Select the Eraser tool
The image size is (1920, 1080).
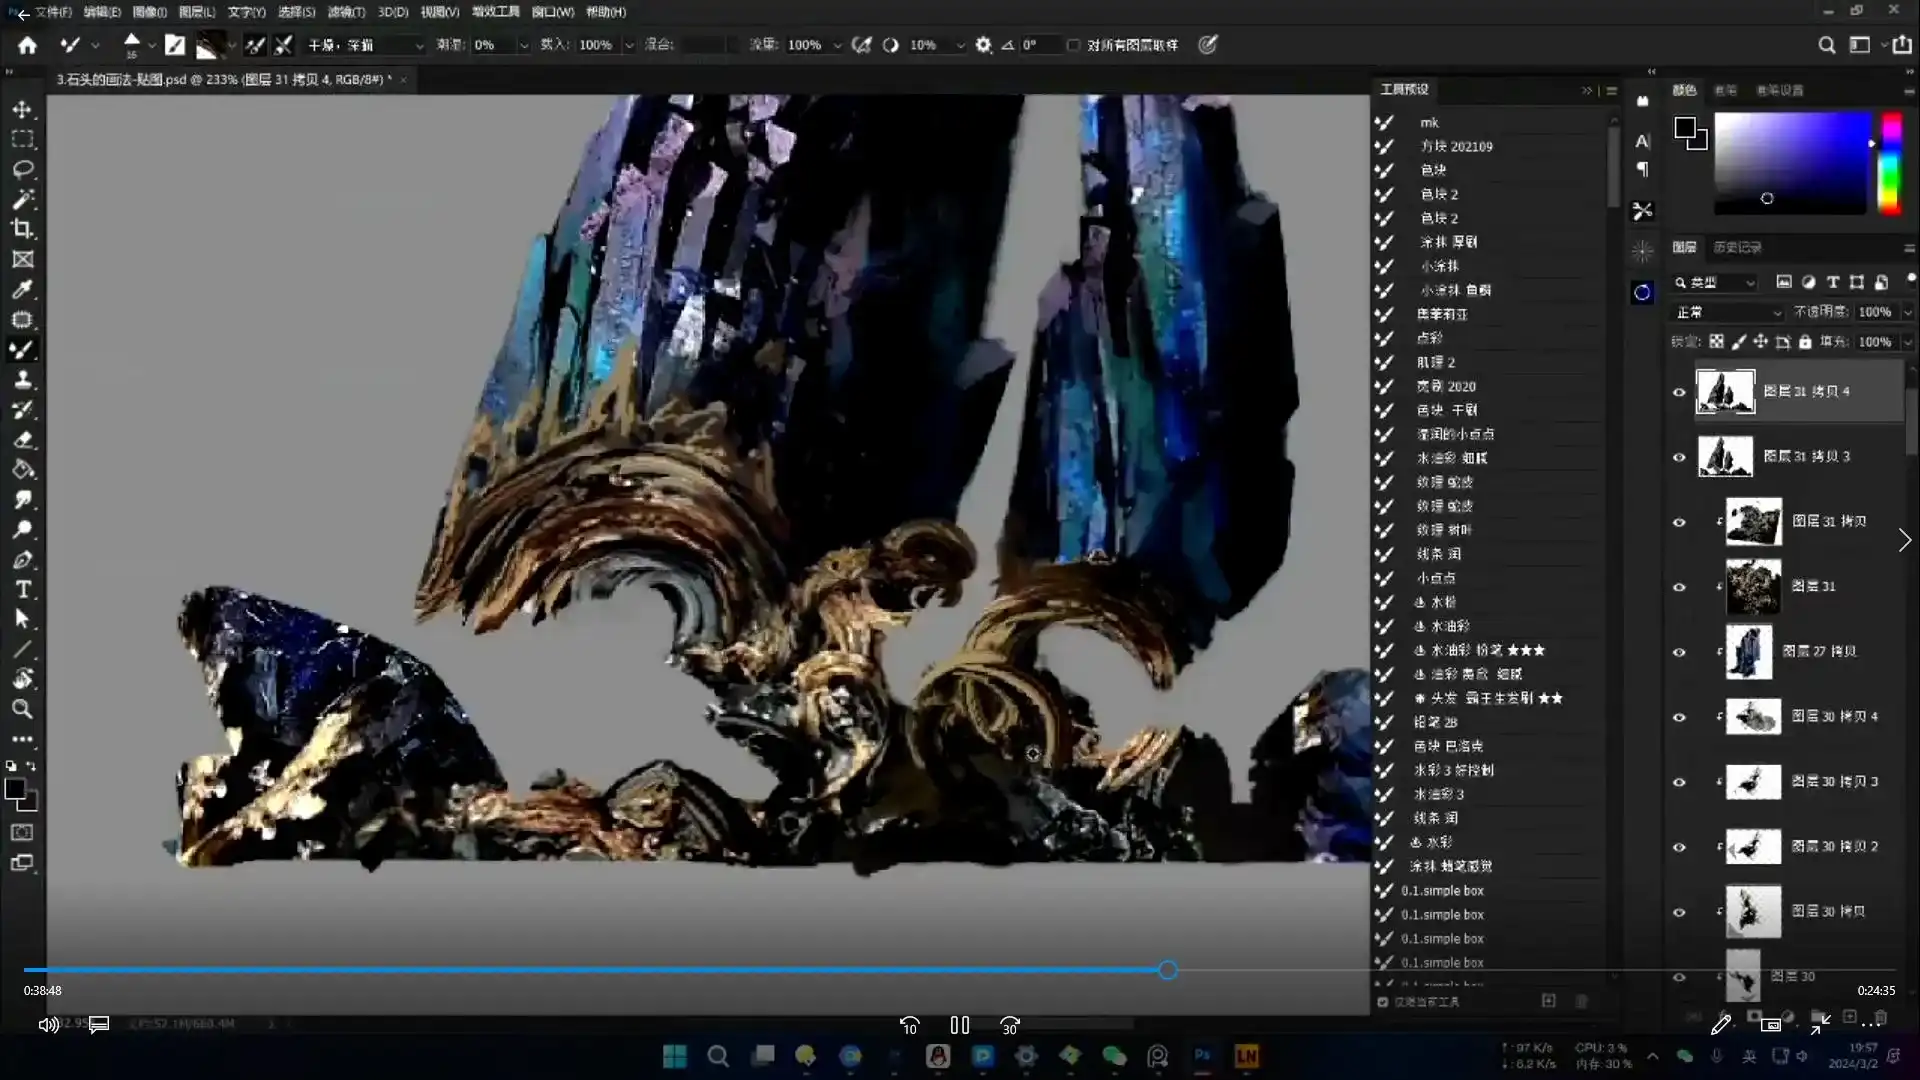coord(24,440)
